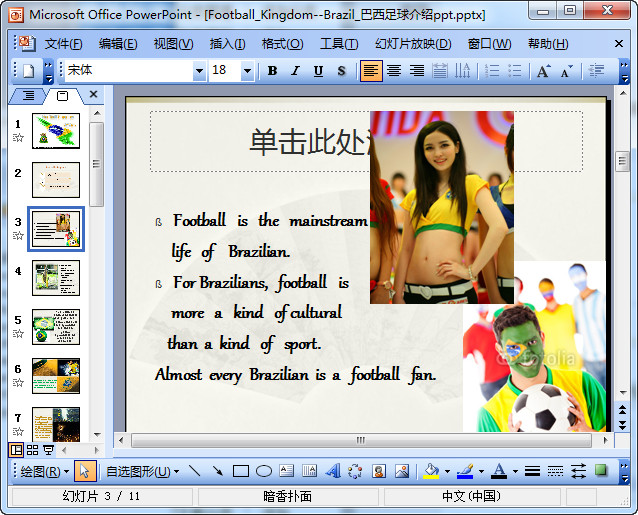
Task: Align text right
Action: (417, 71)
